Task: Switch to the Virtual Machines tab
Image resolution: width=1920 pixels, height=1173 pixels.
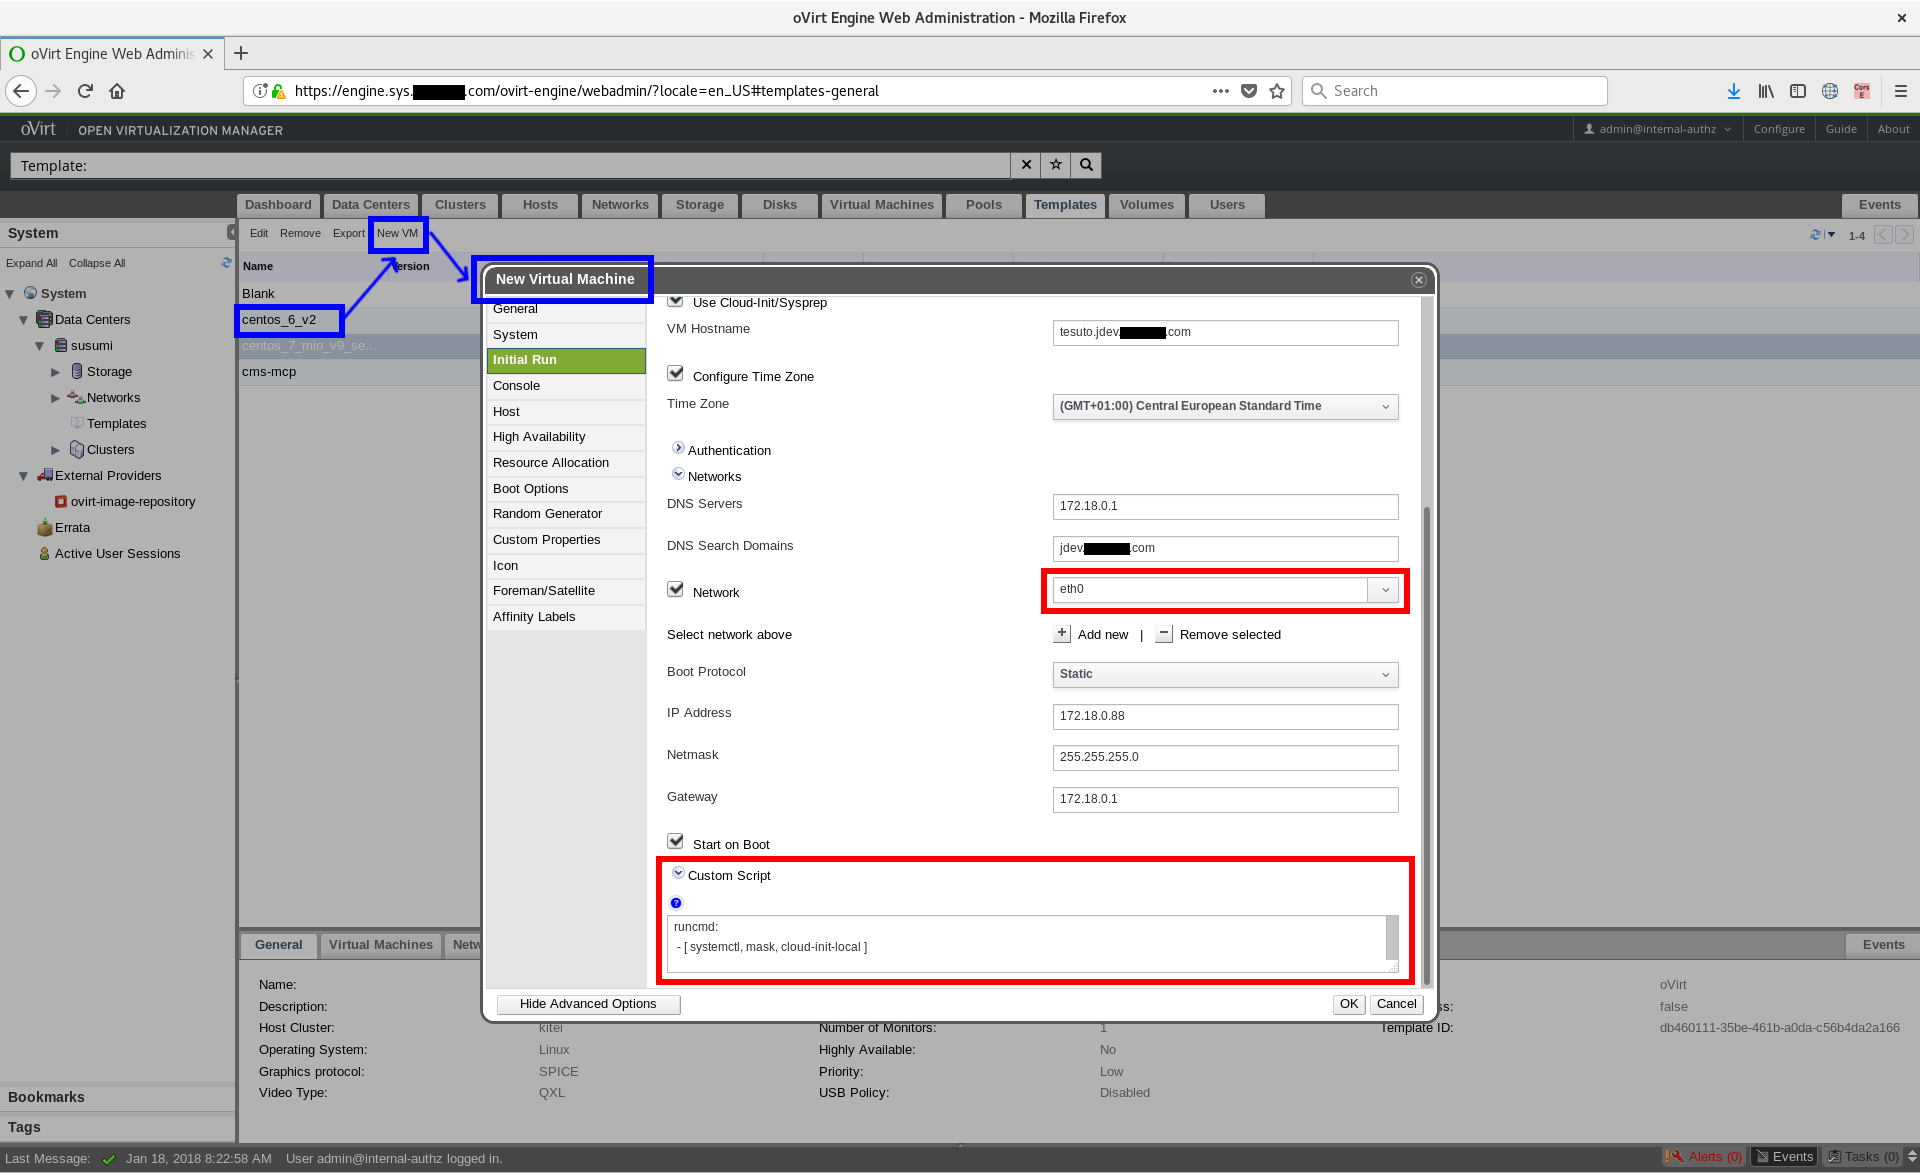Action: (881, 205)
